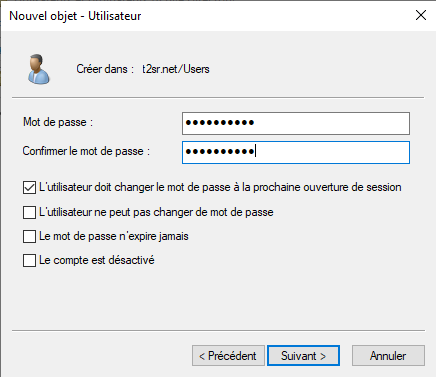Uncheck the must-change-password-at-next-logon checkbox box
The width and height of the screenshot is (436, 377).
coord(29,187)
